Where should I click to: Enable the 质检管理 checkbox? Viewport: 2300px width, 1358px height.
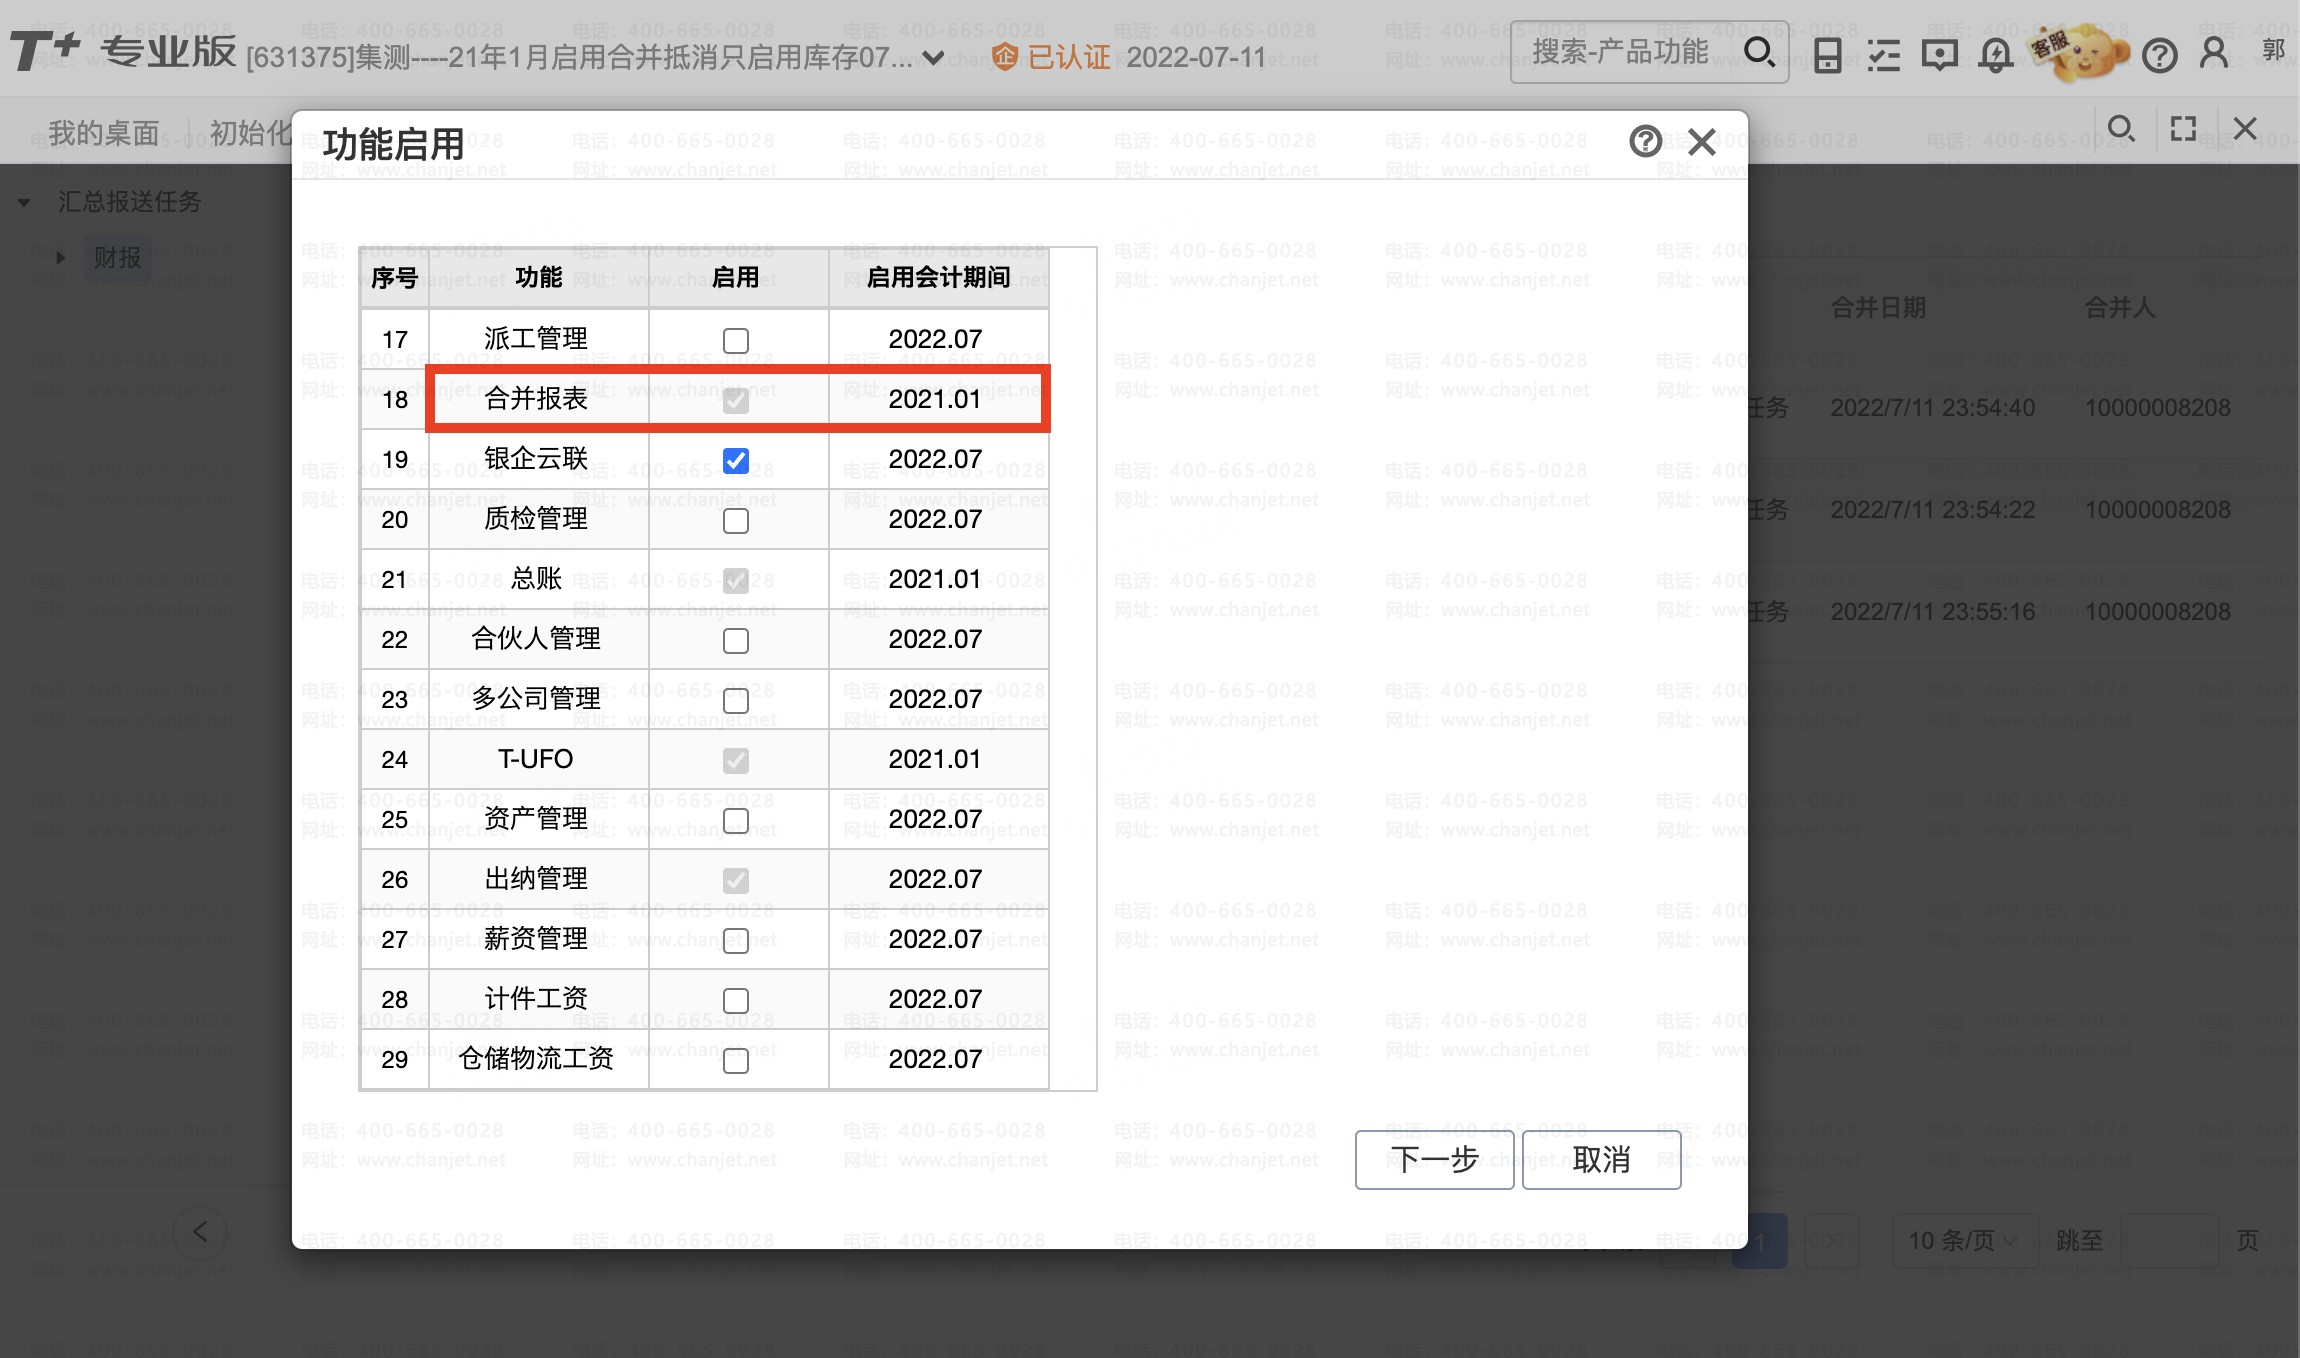click(x=735, y=520)
